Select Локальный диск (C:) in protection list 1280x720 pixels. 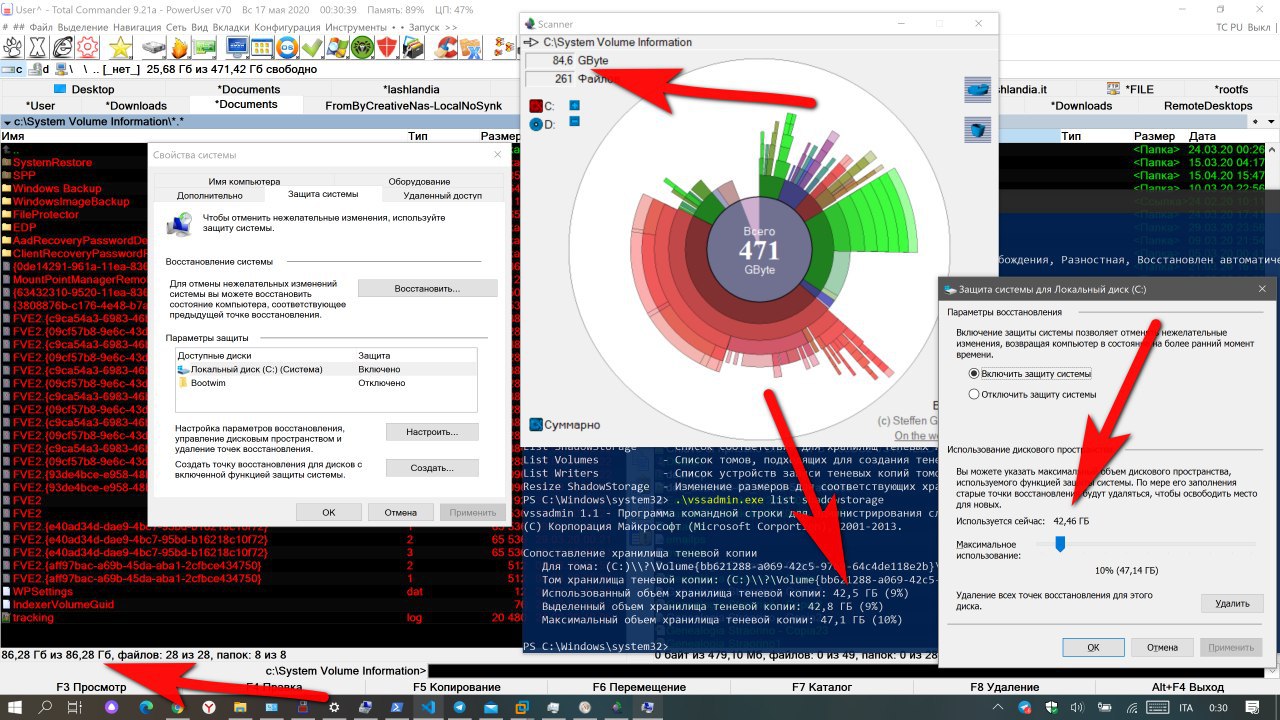pos(326,369)
